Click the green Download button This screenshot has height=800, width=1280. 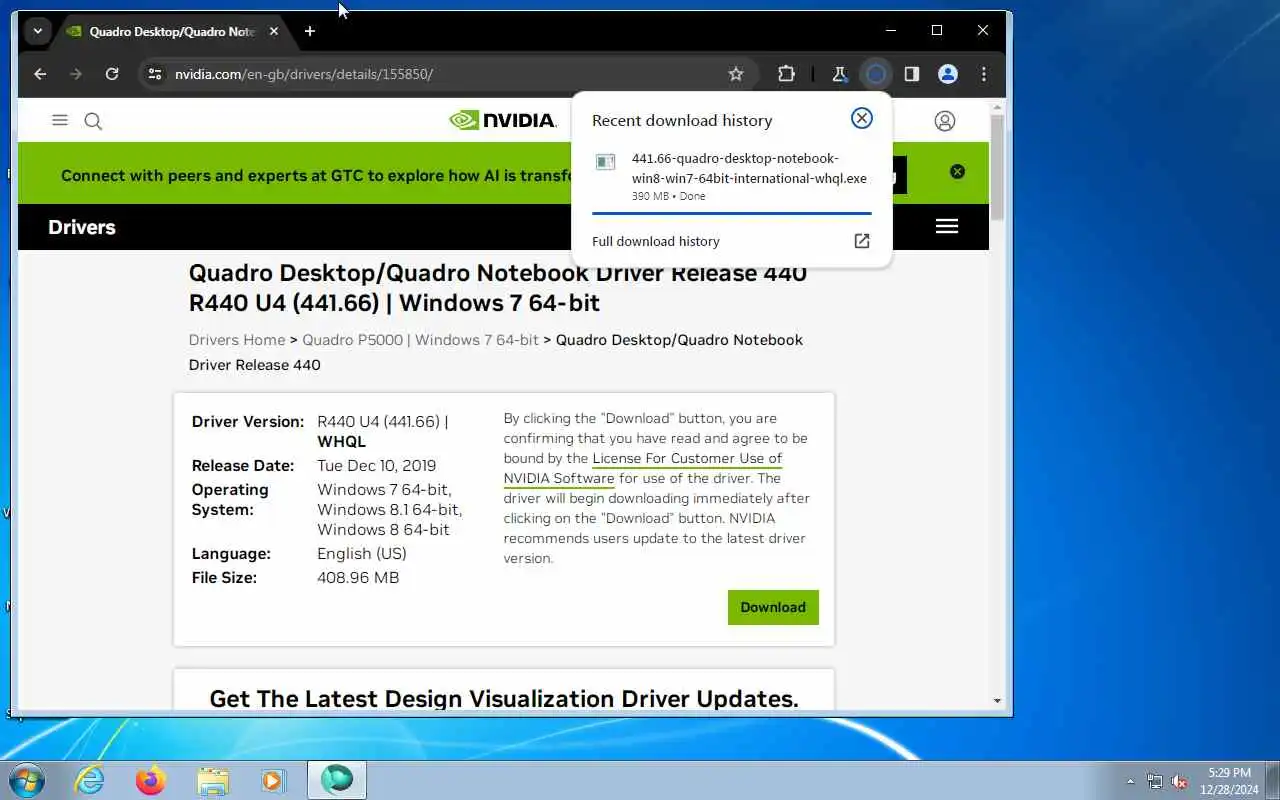773,607
